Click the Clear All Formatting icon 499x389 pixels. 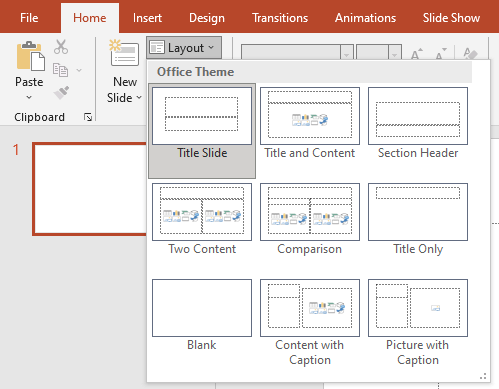pos(470,53)
